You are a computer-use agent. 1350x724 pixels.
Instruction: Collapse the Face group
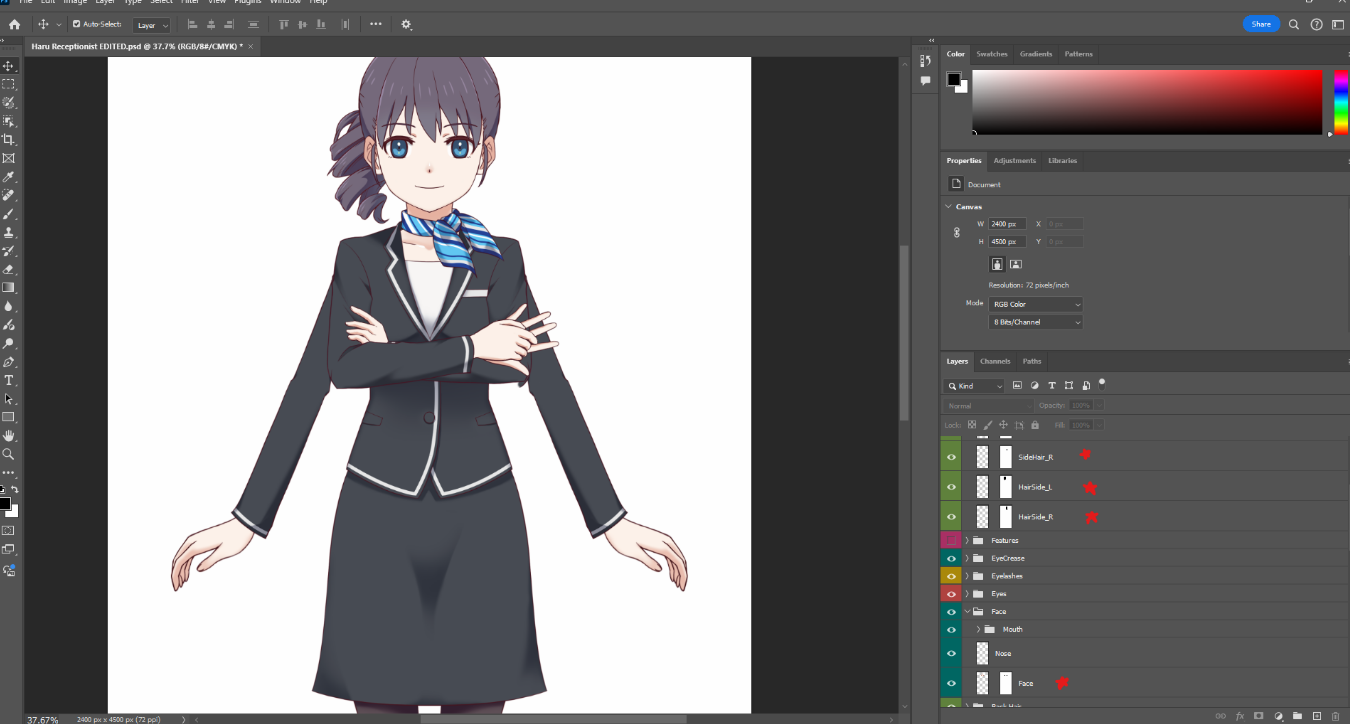click(x=967, y=611)
